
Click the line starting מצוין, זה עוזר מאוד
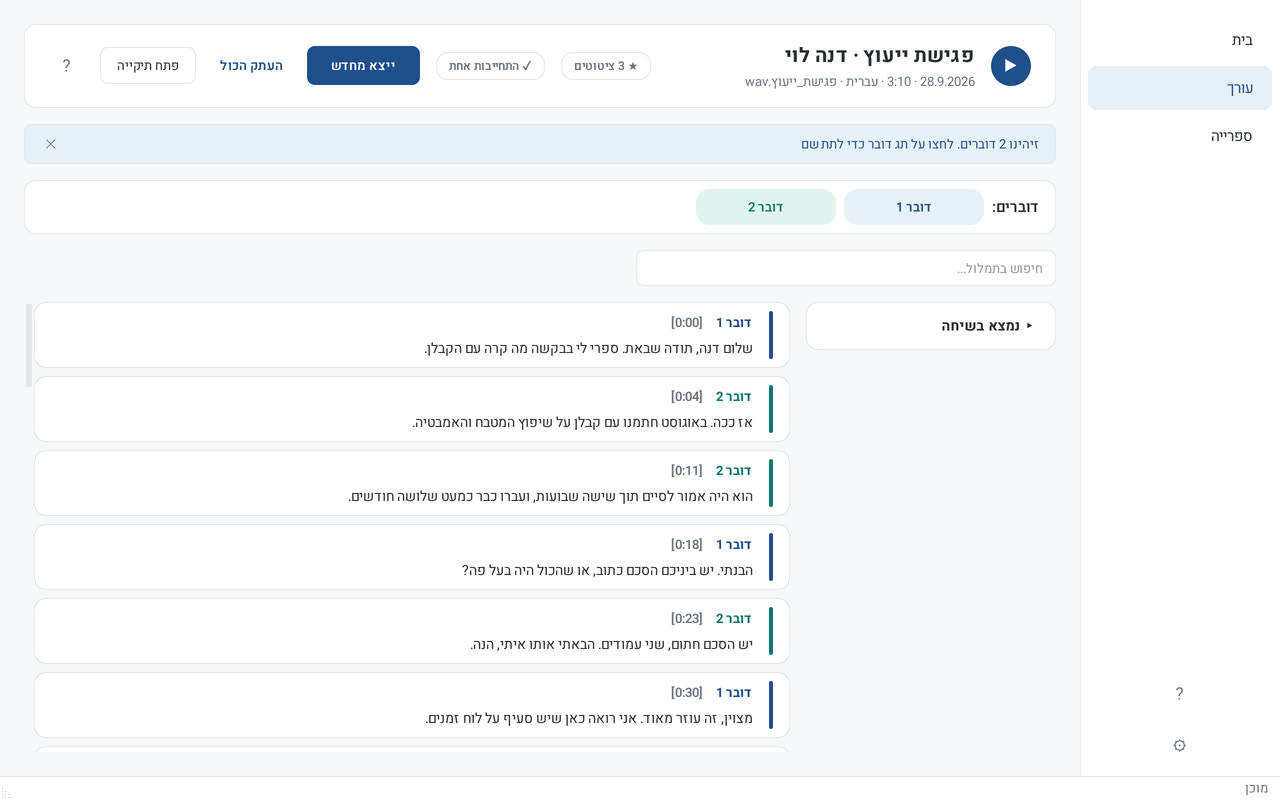pos(589,719)
